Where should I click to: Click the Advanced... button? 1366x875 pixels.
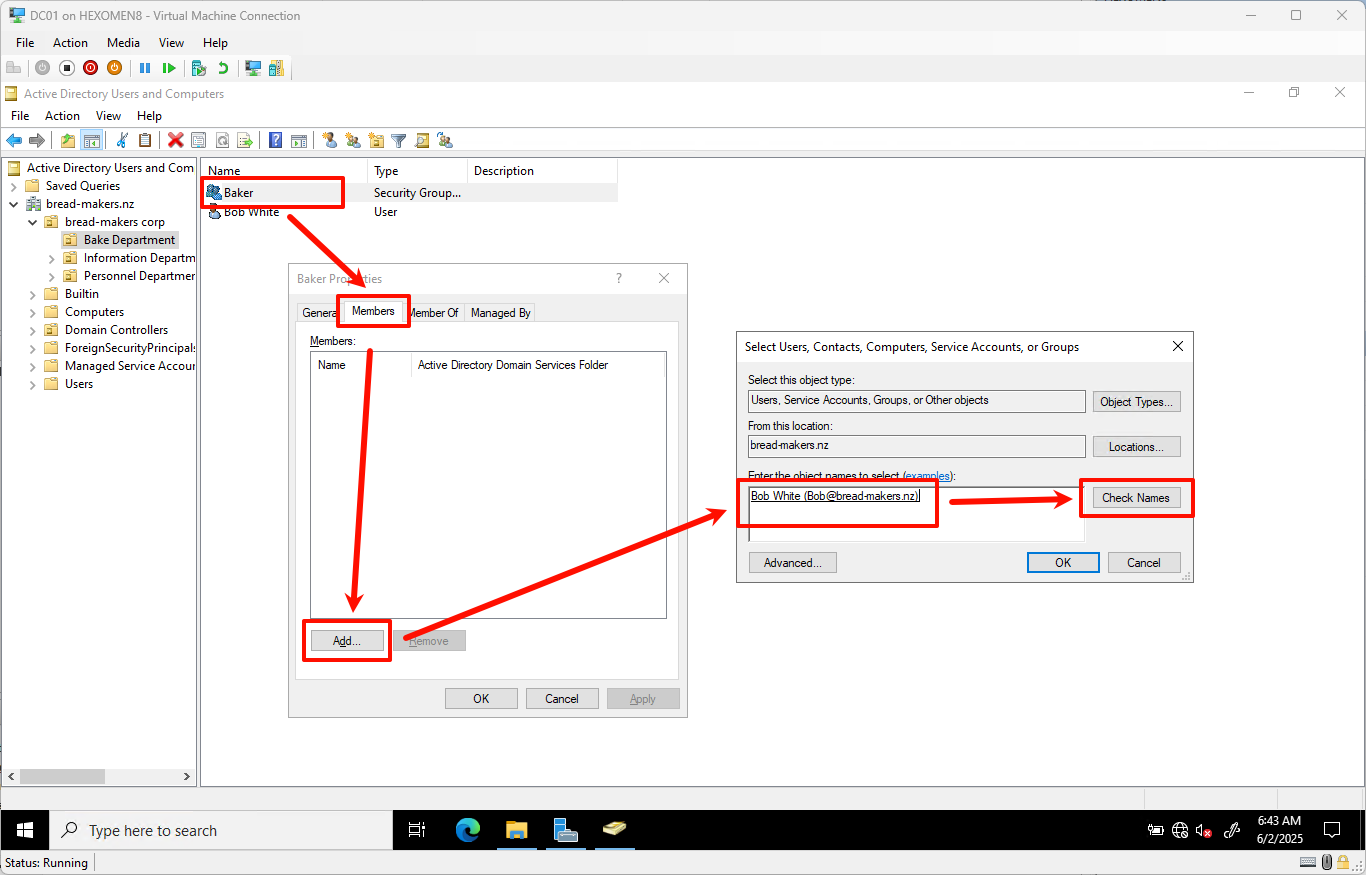(793, 563)
